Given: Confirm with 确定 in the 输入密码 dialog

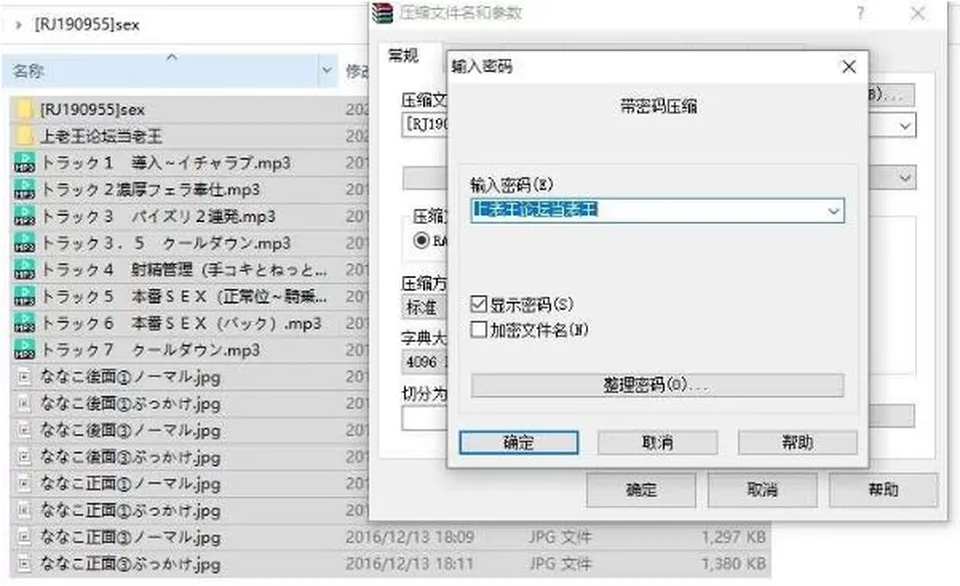Looking at the screenshot, I should tap(519, 443).
